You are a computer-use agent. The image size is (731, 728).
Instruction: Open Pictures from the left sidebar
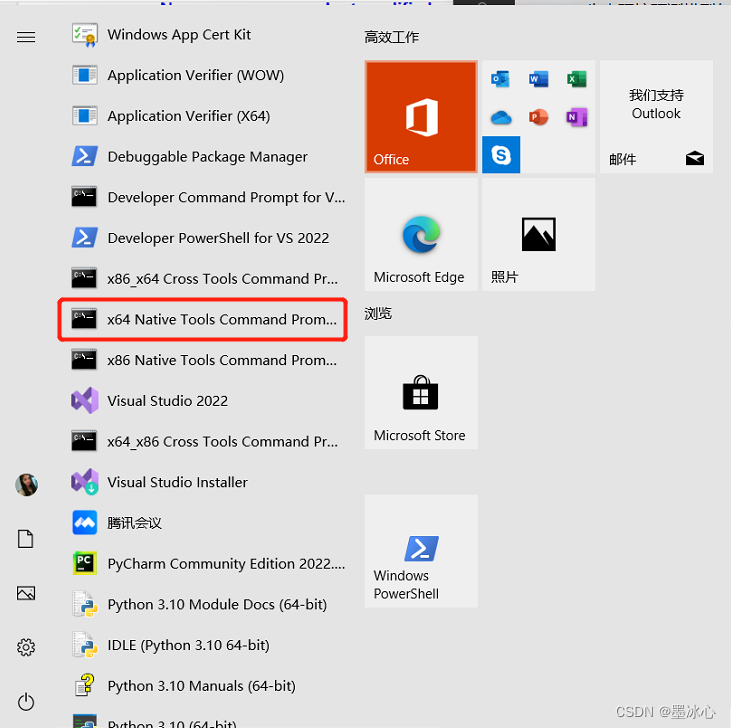[26, 593]
